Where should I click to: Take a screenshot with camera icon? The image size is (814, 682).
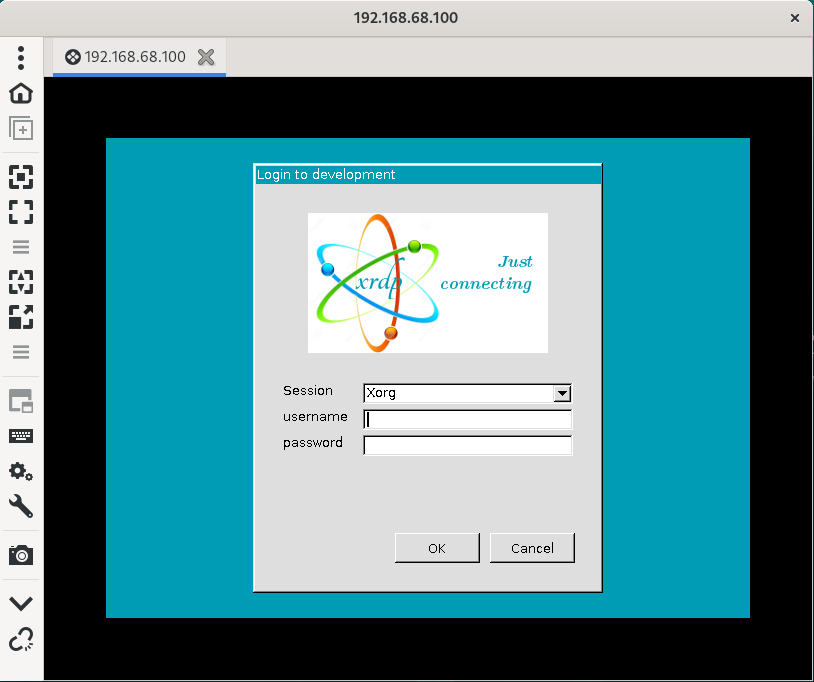[x=21, y=555]
